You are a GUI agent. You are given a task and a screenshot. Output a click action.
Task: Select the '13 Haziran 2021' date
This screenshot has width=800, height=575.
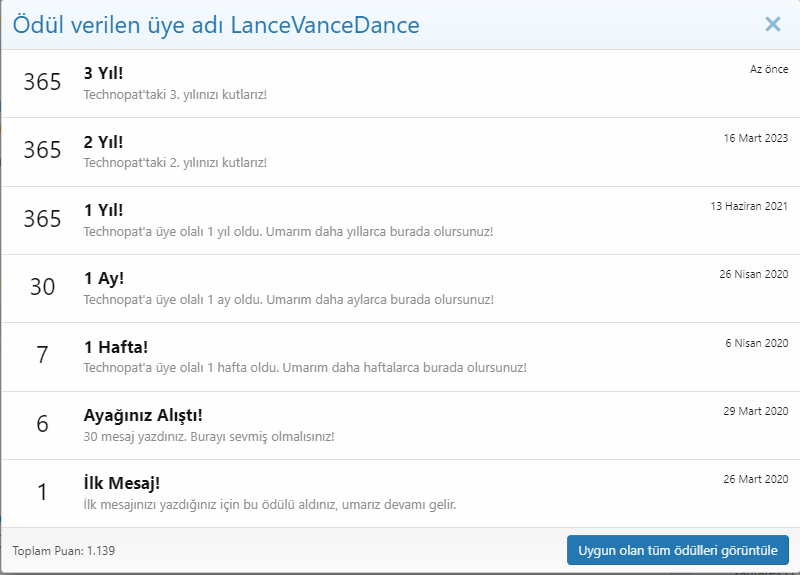[749, 206]
